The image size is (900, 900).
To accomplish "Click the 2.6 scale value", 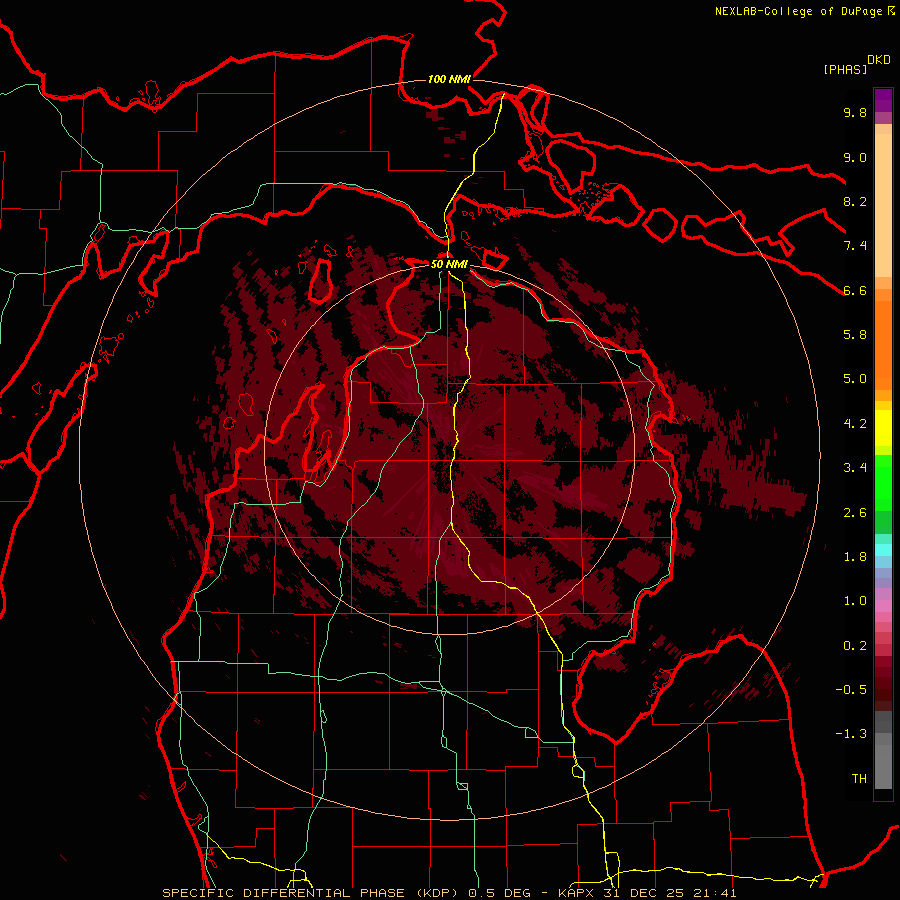I will coord(855,513).
